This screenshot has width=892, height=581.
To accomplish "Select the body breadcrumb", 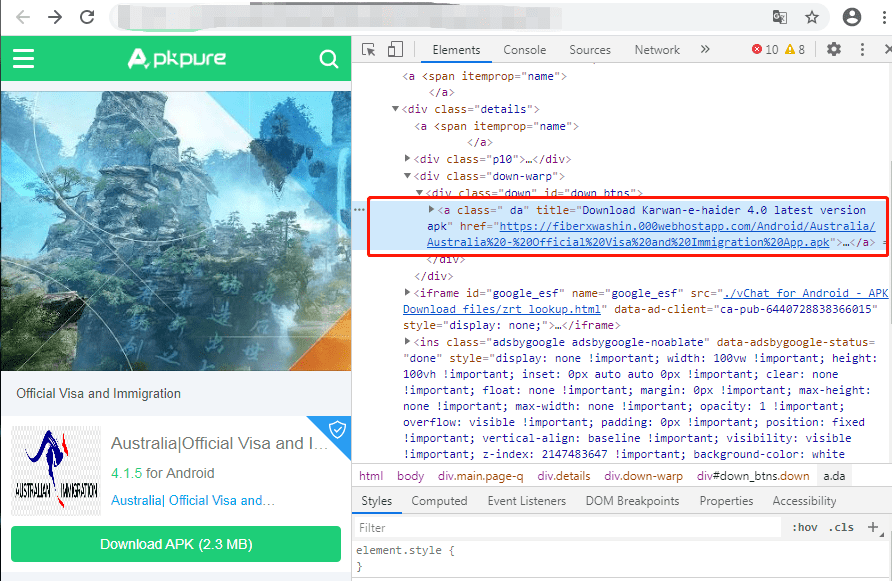I will 411,476.
